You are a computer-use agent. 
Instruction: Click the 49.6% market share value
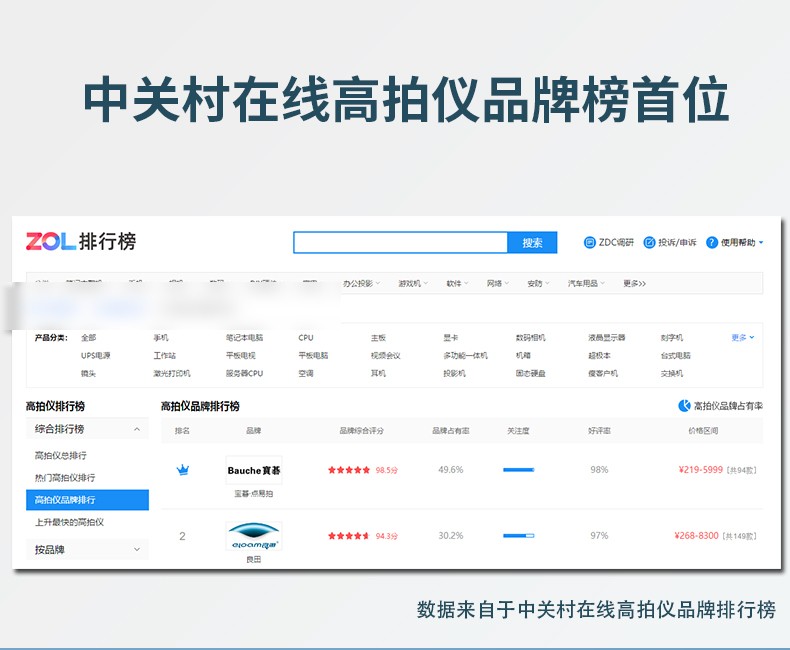coord(450,470)
